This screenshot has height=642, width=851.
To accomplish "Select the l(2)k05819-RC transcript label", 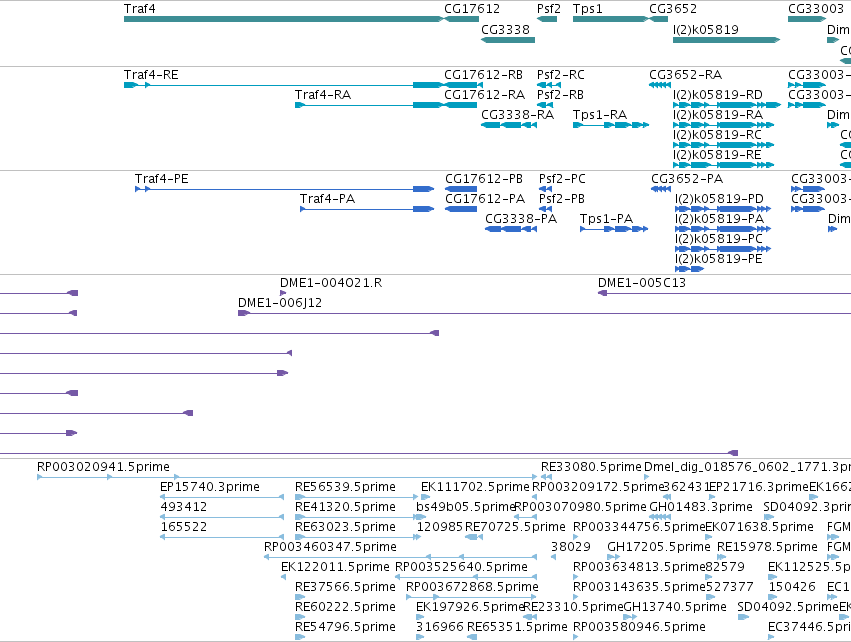I will click(x=717, y=135).
